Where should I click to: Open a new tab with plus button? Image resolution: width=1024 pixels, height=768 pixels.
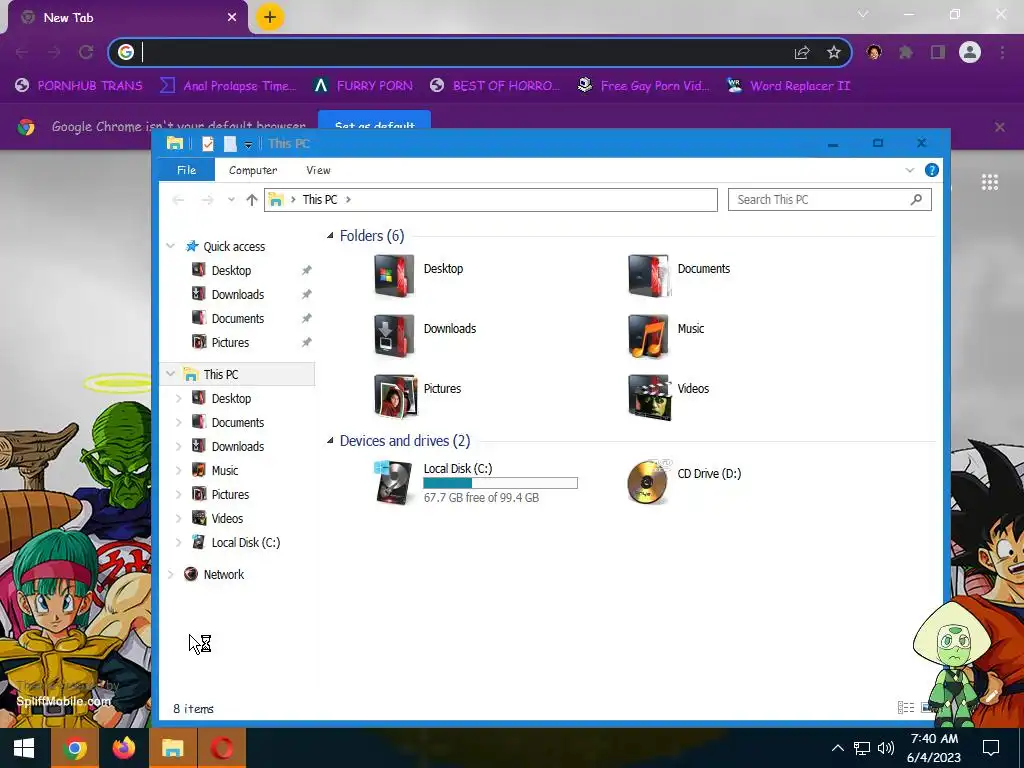[x=270, y=17]
